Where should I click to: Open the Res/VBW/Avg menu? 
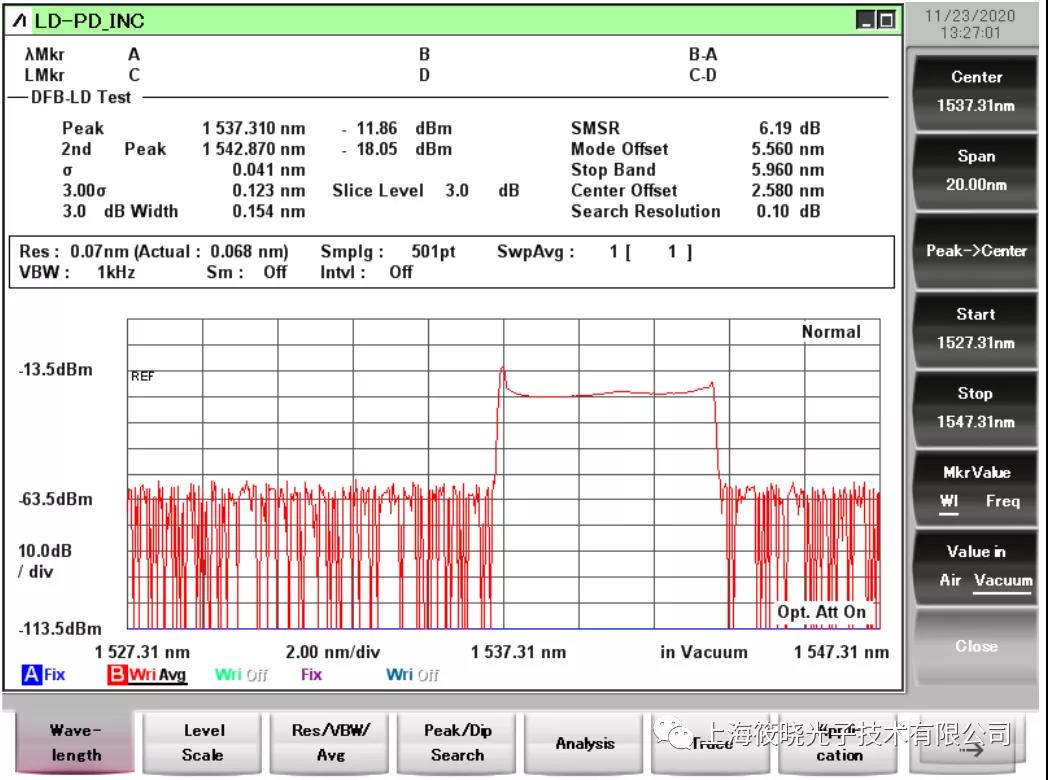331,743
